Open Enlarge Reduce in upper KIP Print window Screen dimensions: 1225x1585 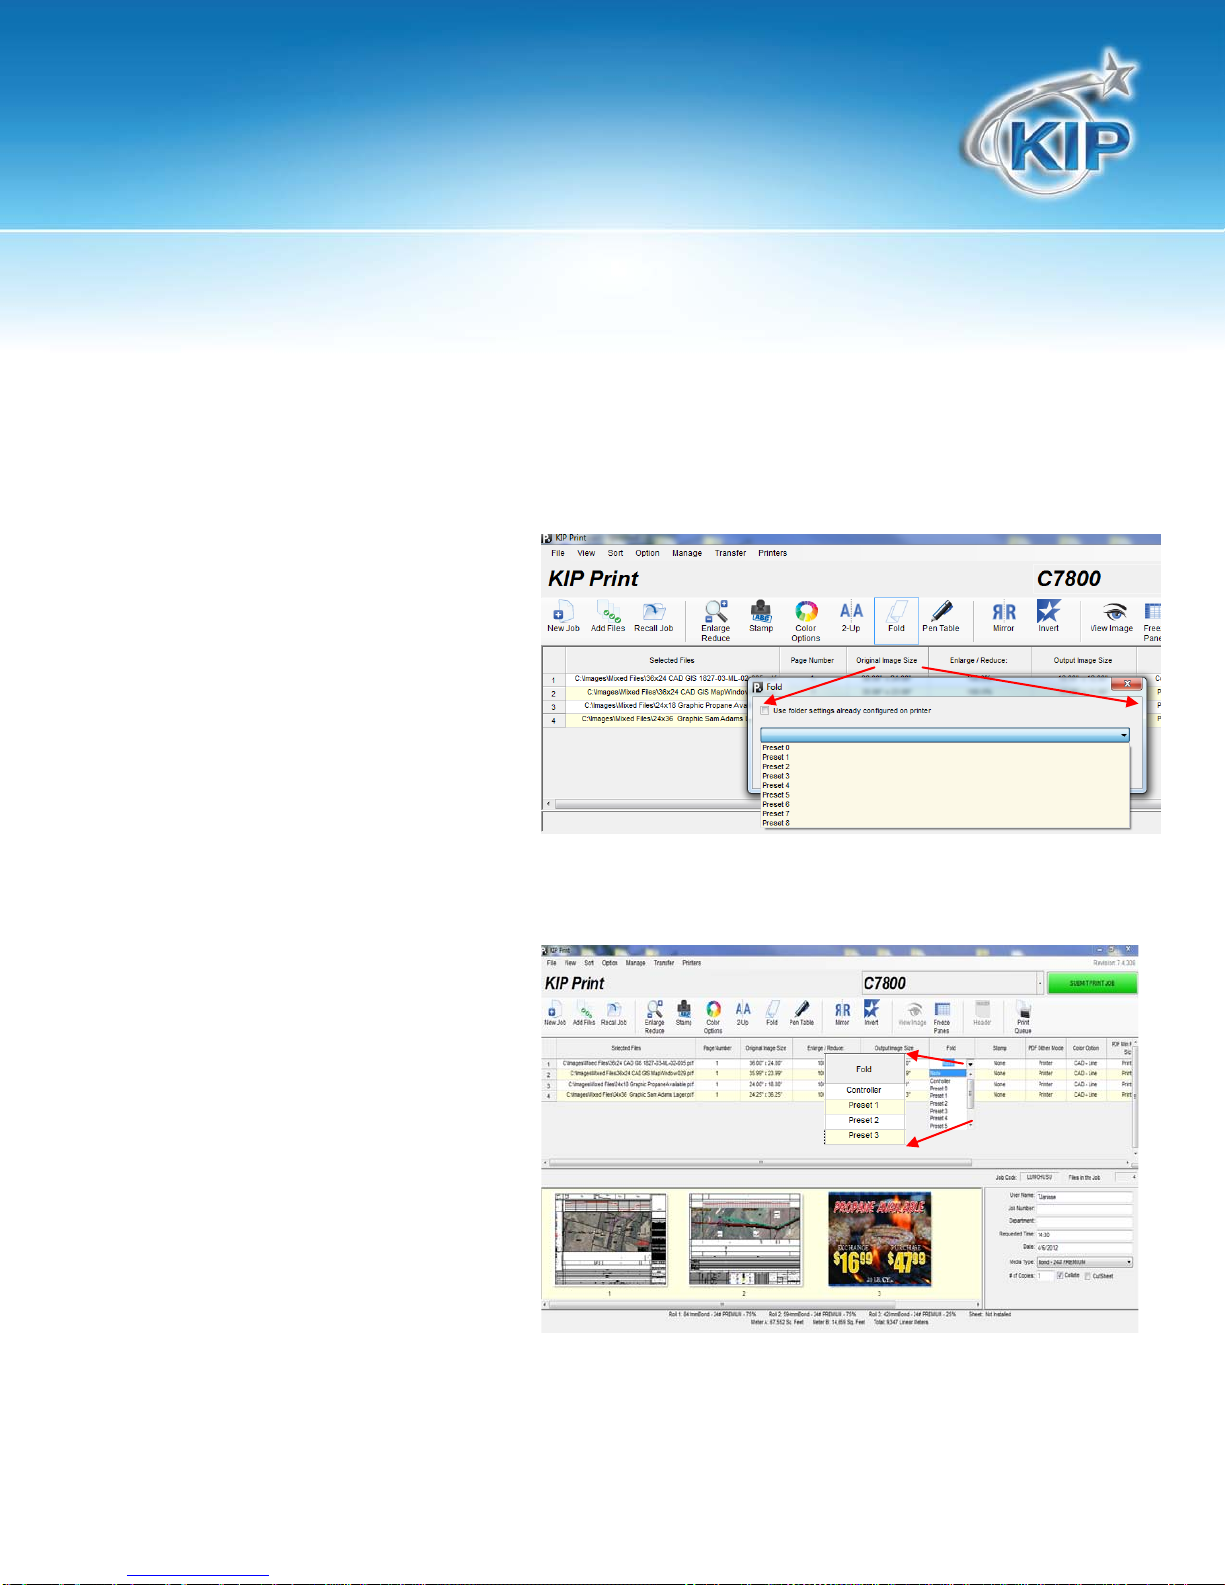pyautogui.click(x=715, y=621)
